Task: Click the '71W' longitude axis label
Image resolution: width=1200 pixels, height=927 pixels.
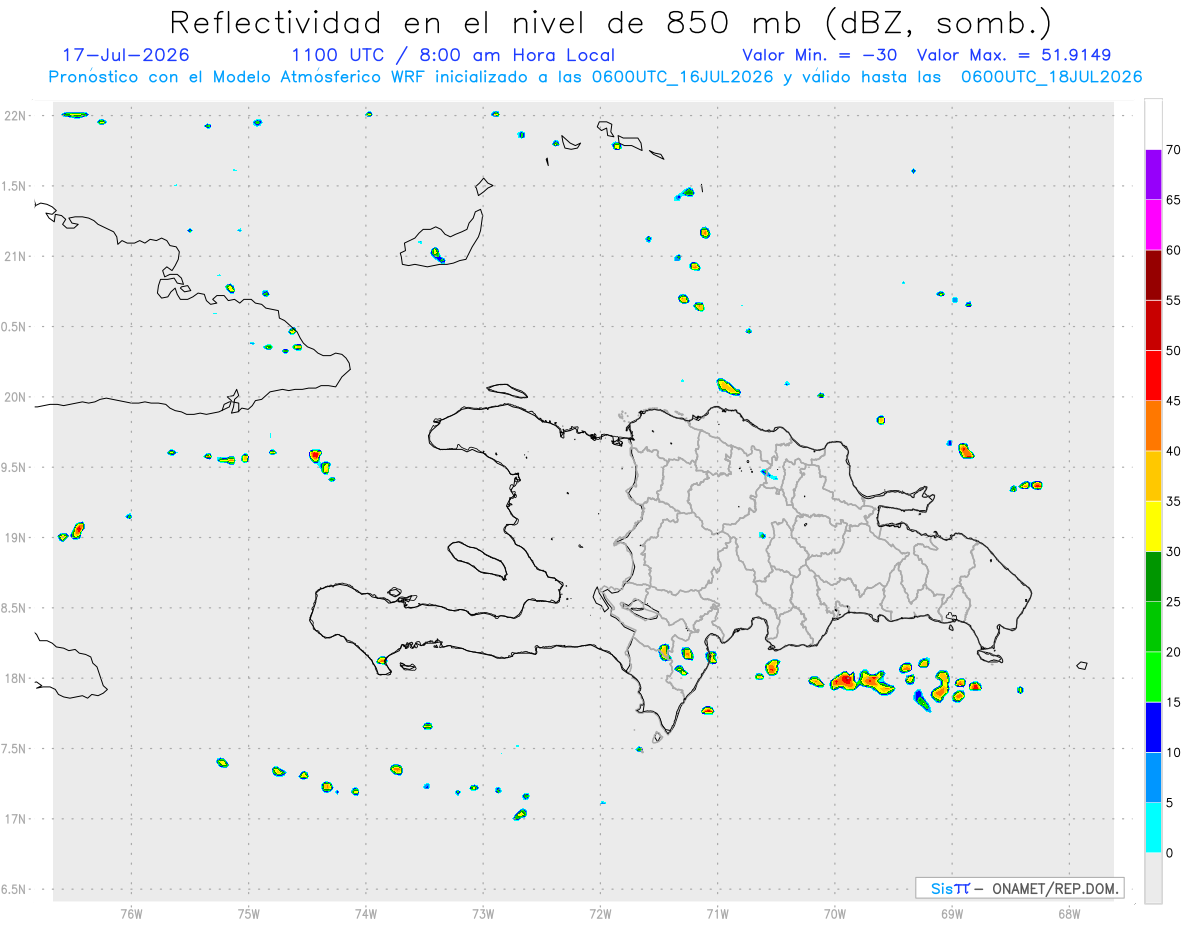Action: point(717,913)
